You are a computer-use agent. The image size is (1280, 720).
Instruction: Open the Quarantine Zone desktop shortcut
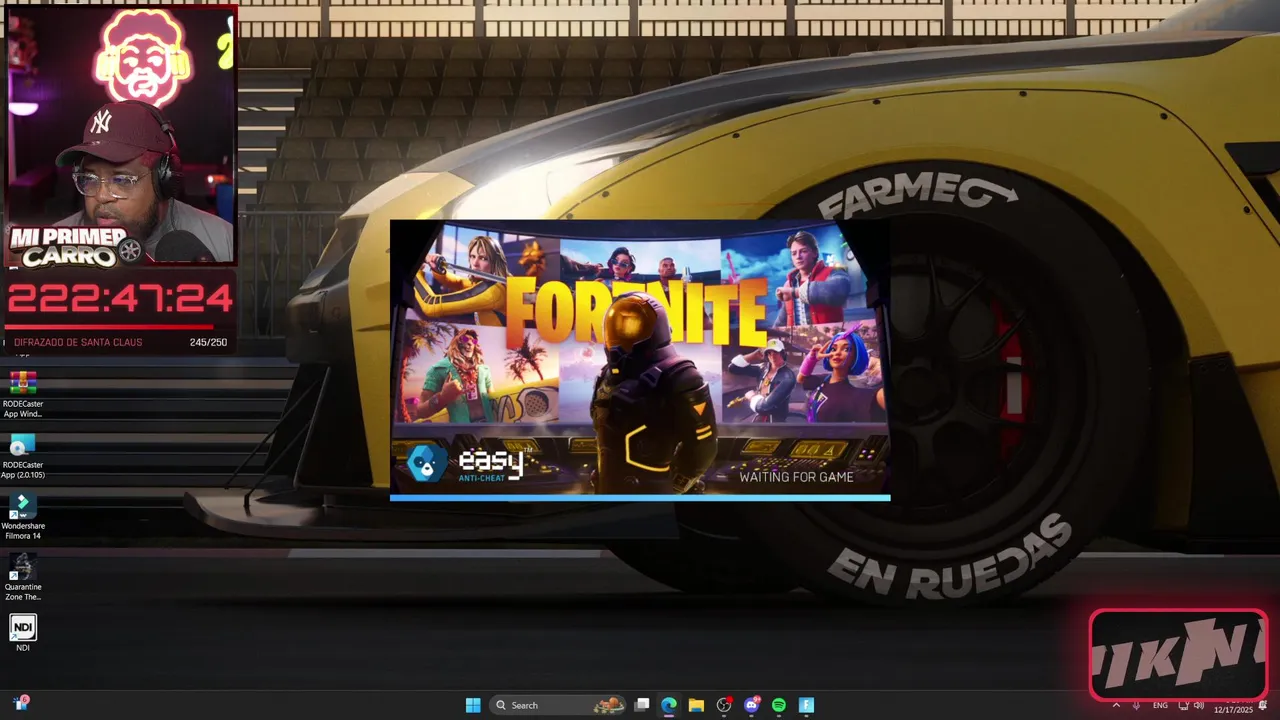[23, 577]
